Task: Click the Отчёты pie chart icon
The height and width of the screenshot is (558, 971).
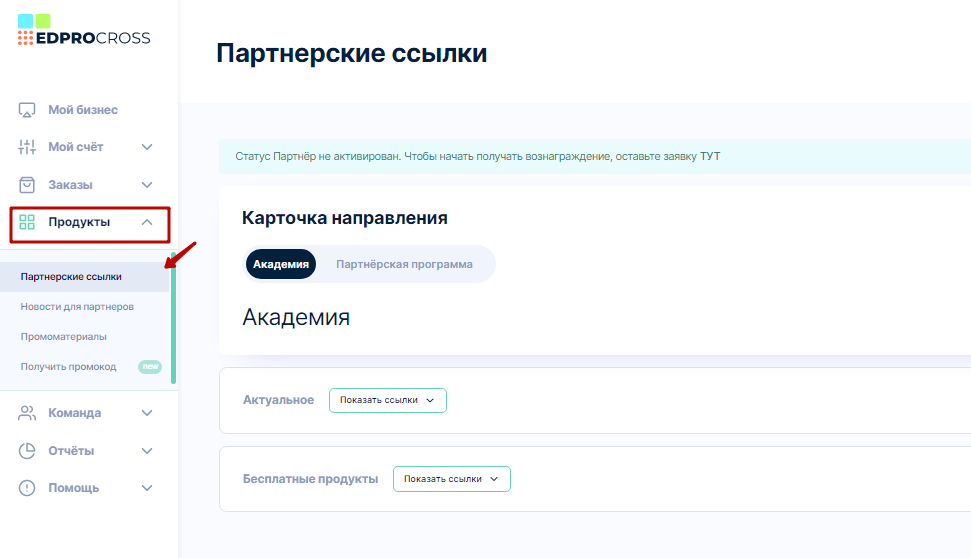Action: (27, 451)
